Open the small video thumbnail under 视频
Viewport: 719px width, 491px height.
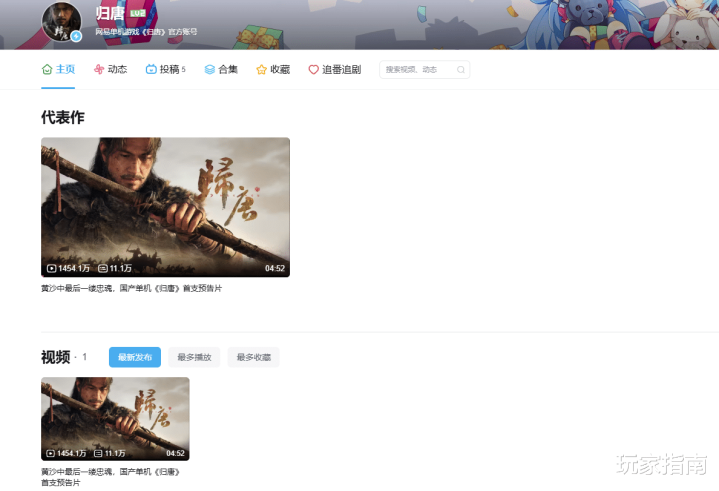click(x=115, y=419)
